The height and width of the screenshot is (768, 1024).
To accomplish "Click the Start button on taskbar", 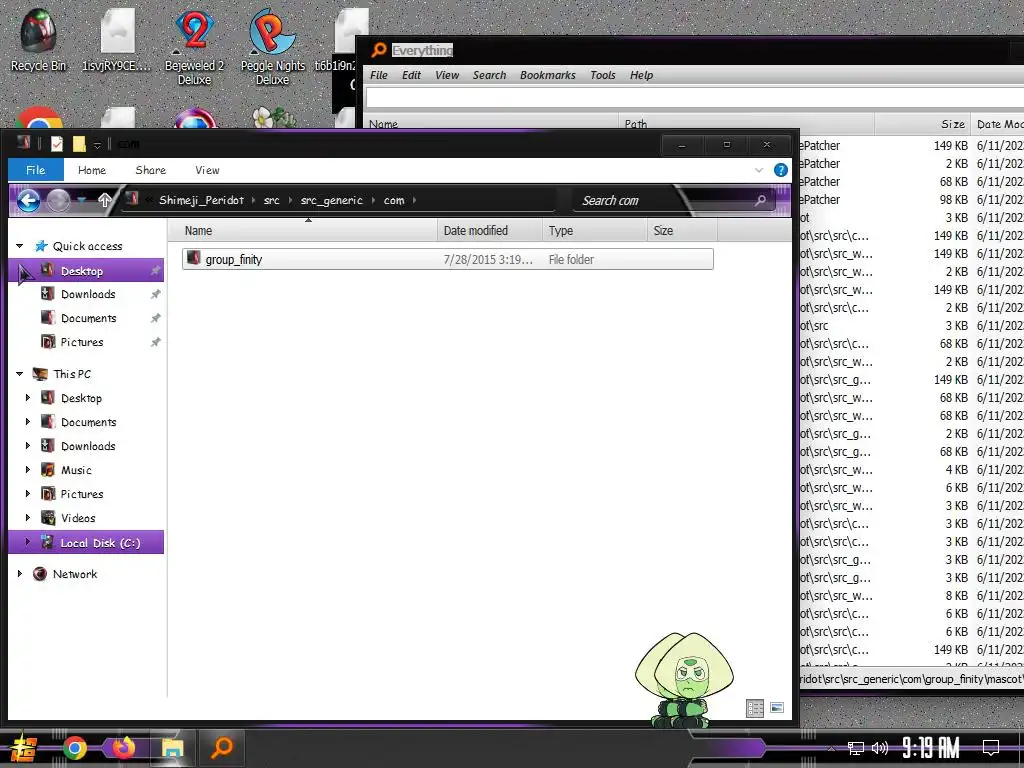I will point(24,748).
